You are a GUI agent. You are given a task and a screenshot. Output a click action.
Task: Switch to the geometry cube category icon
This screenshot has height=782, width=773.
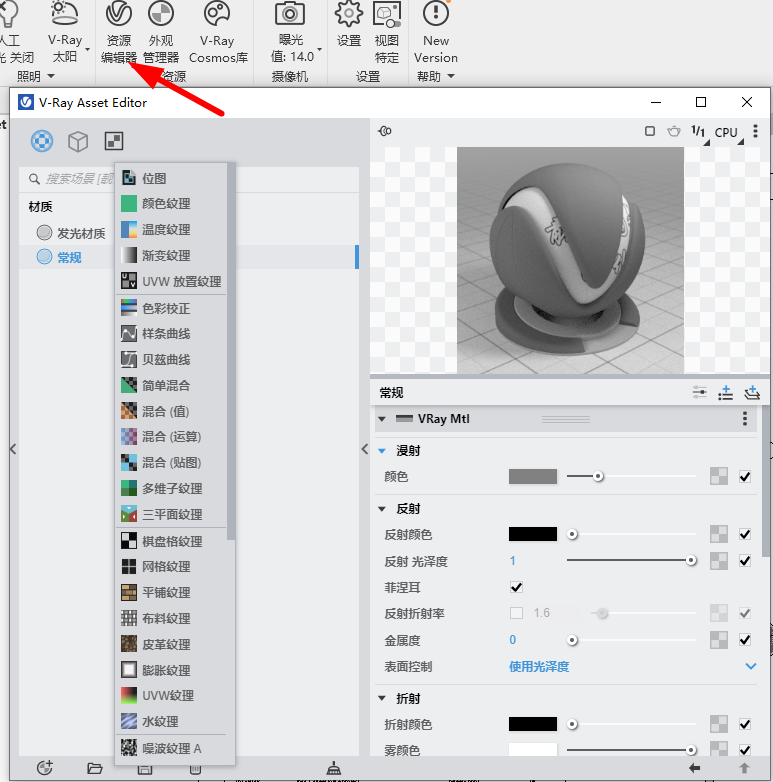click(x=78, y=141)
